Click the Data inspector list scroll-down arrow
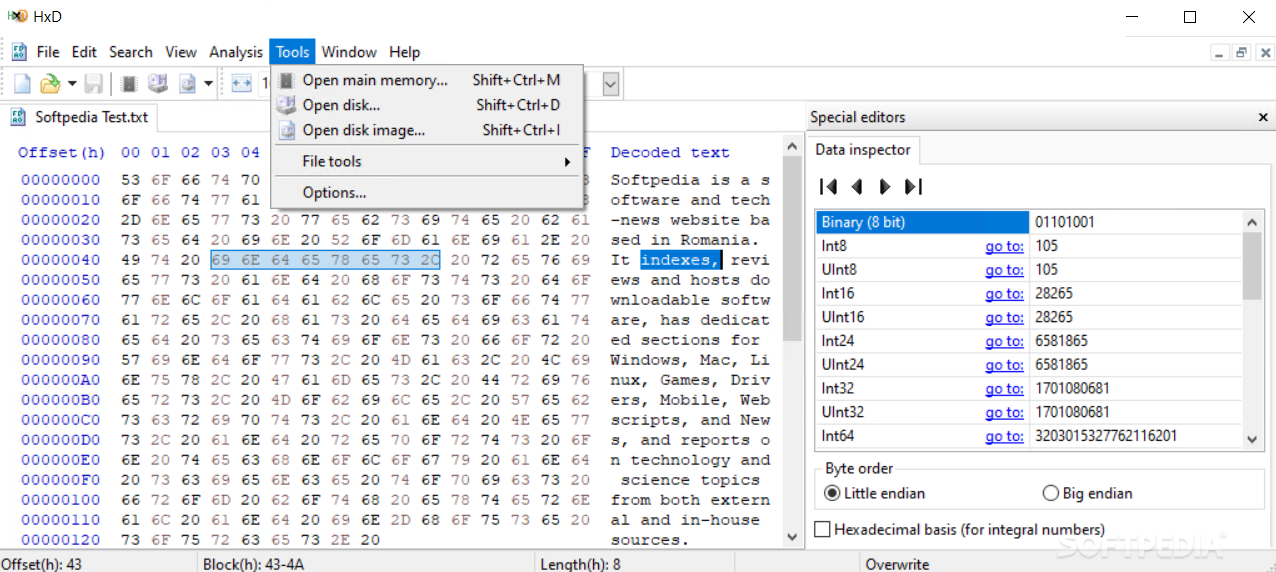Image resolution: width=1276 pixels, height=572 pixels. click(x=1253, y=438)
